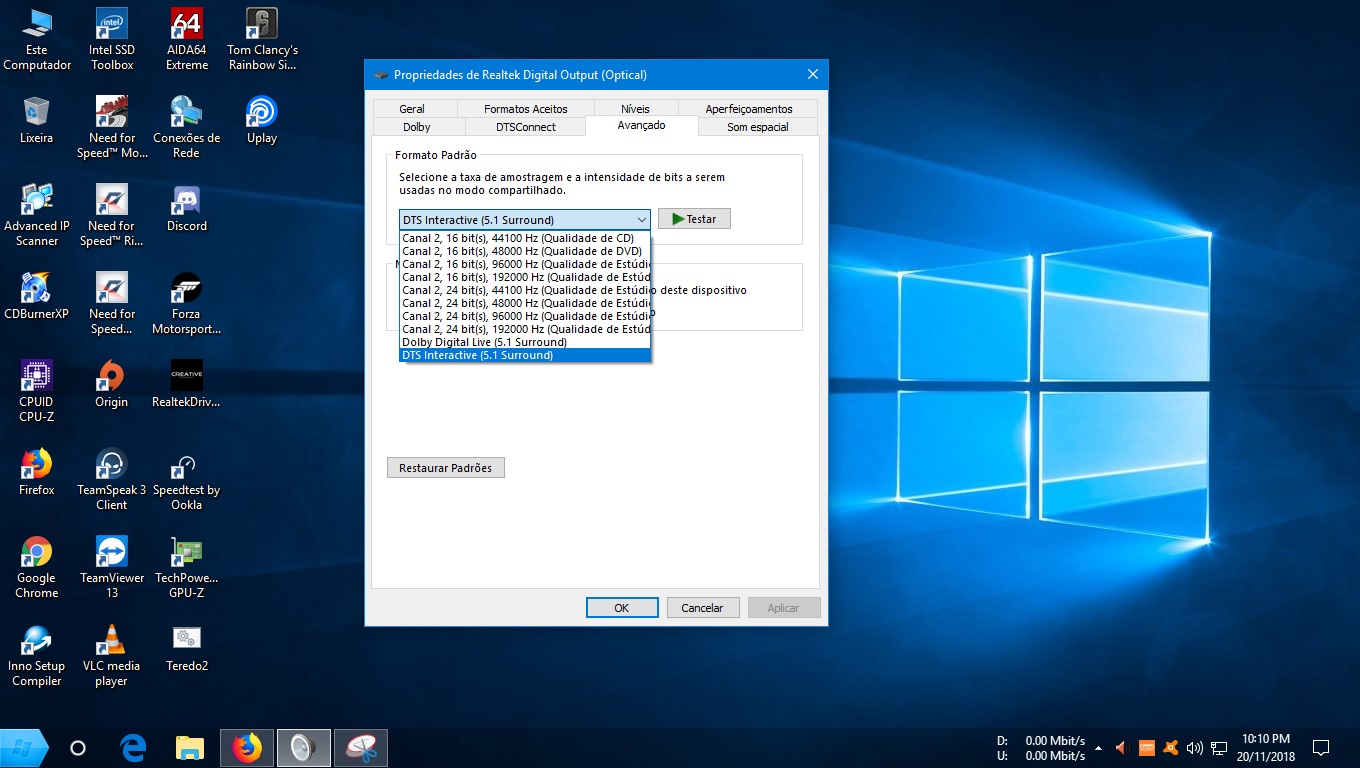
Task: Open the system volume tray icon
Action: [x=1195, y=748]
